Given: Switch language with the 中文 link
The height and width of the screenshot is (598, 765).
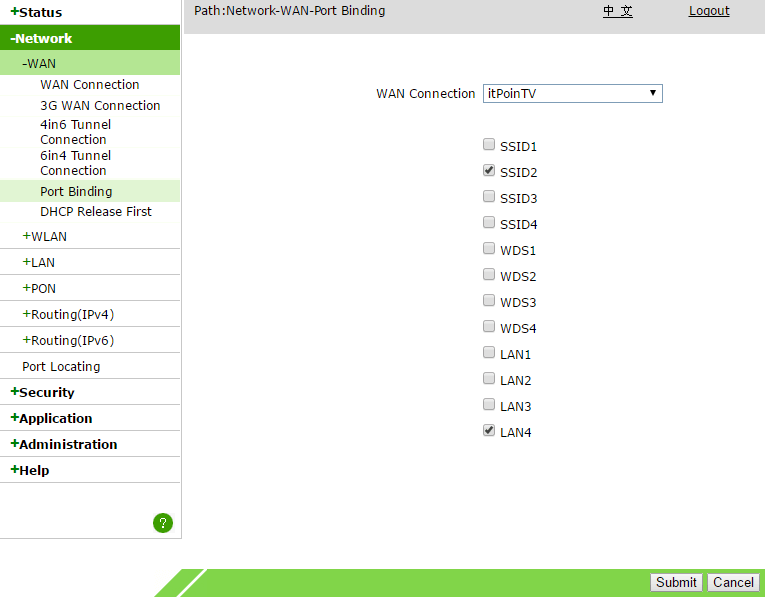Looking at the screenshot, I should click(x=618, y=11).
